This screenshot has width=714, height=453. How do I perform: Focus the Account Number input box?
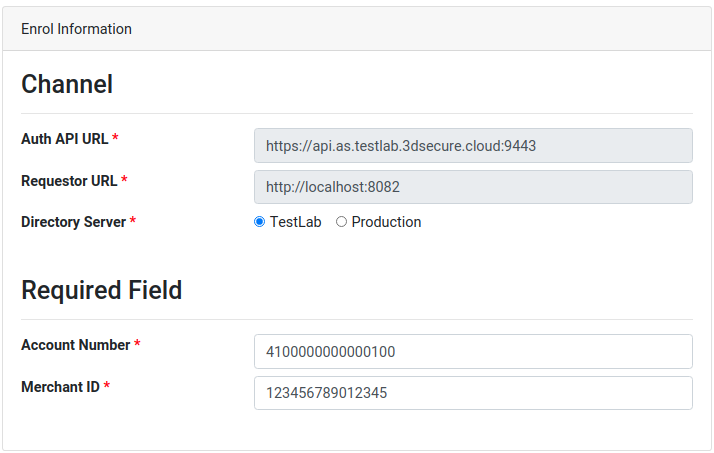pos(473,351)
